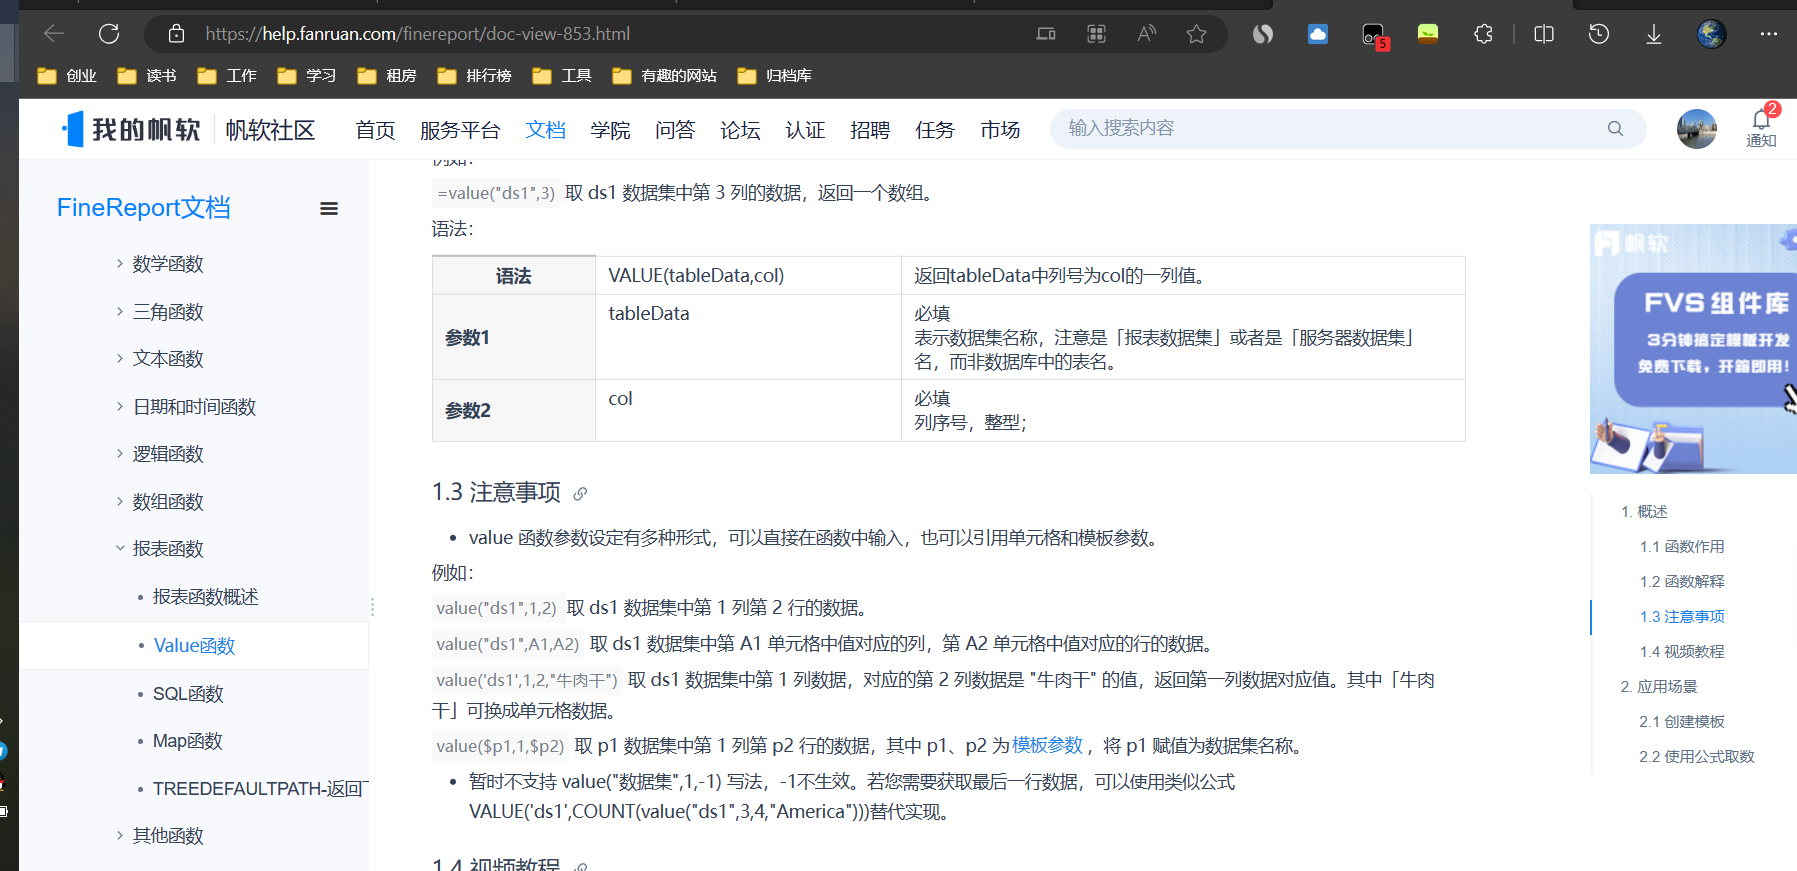The width and height of the screenshot is (1797, 871).
Task: Open the 通知 bell notifications
Action: (x=1761, y=128)
